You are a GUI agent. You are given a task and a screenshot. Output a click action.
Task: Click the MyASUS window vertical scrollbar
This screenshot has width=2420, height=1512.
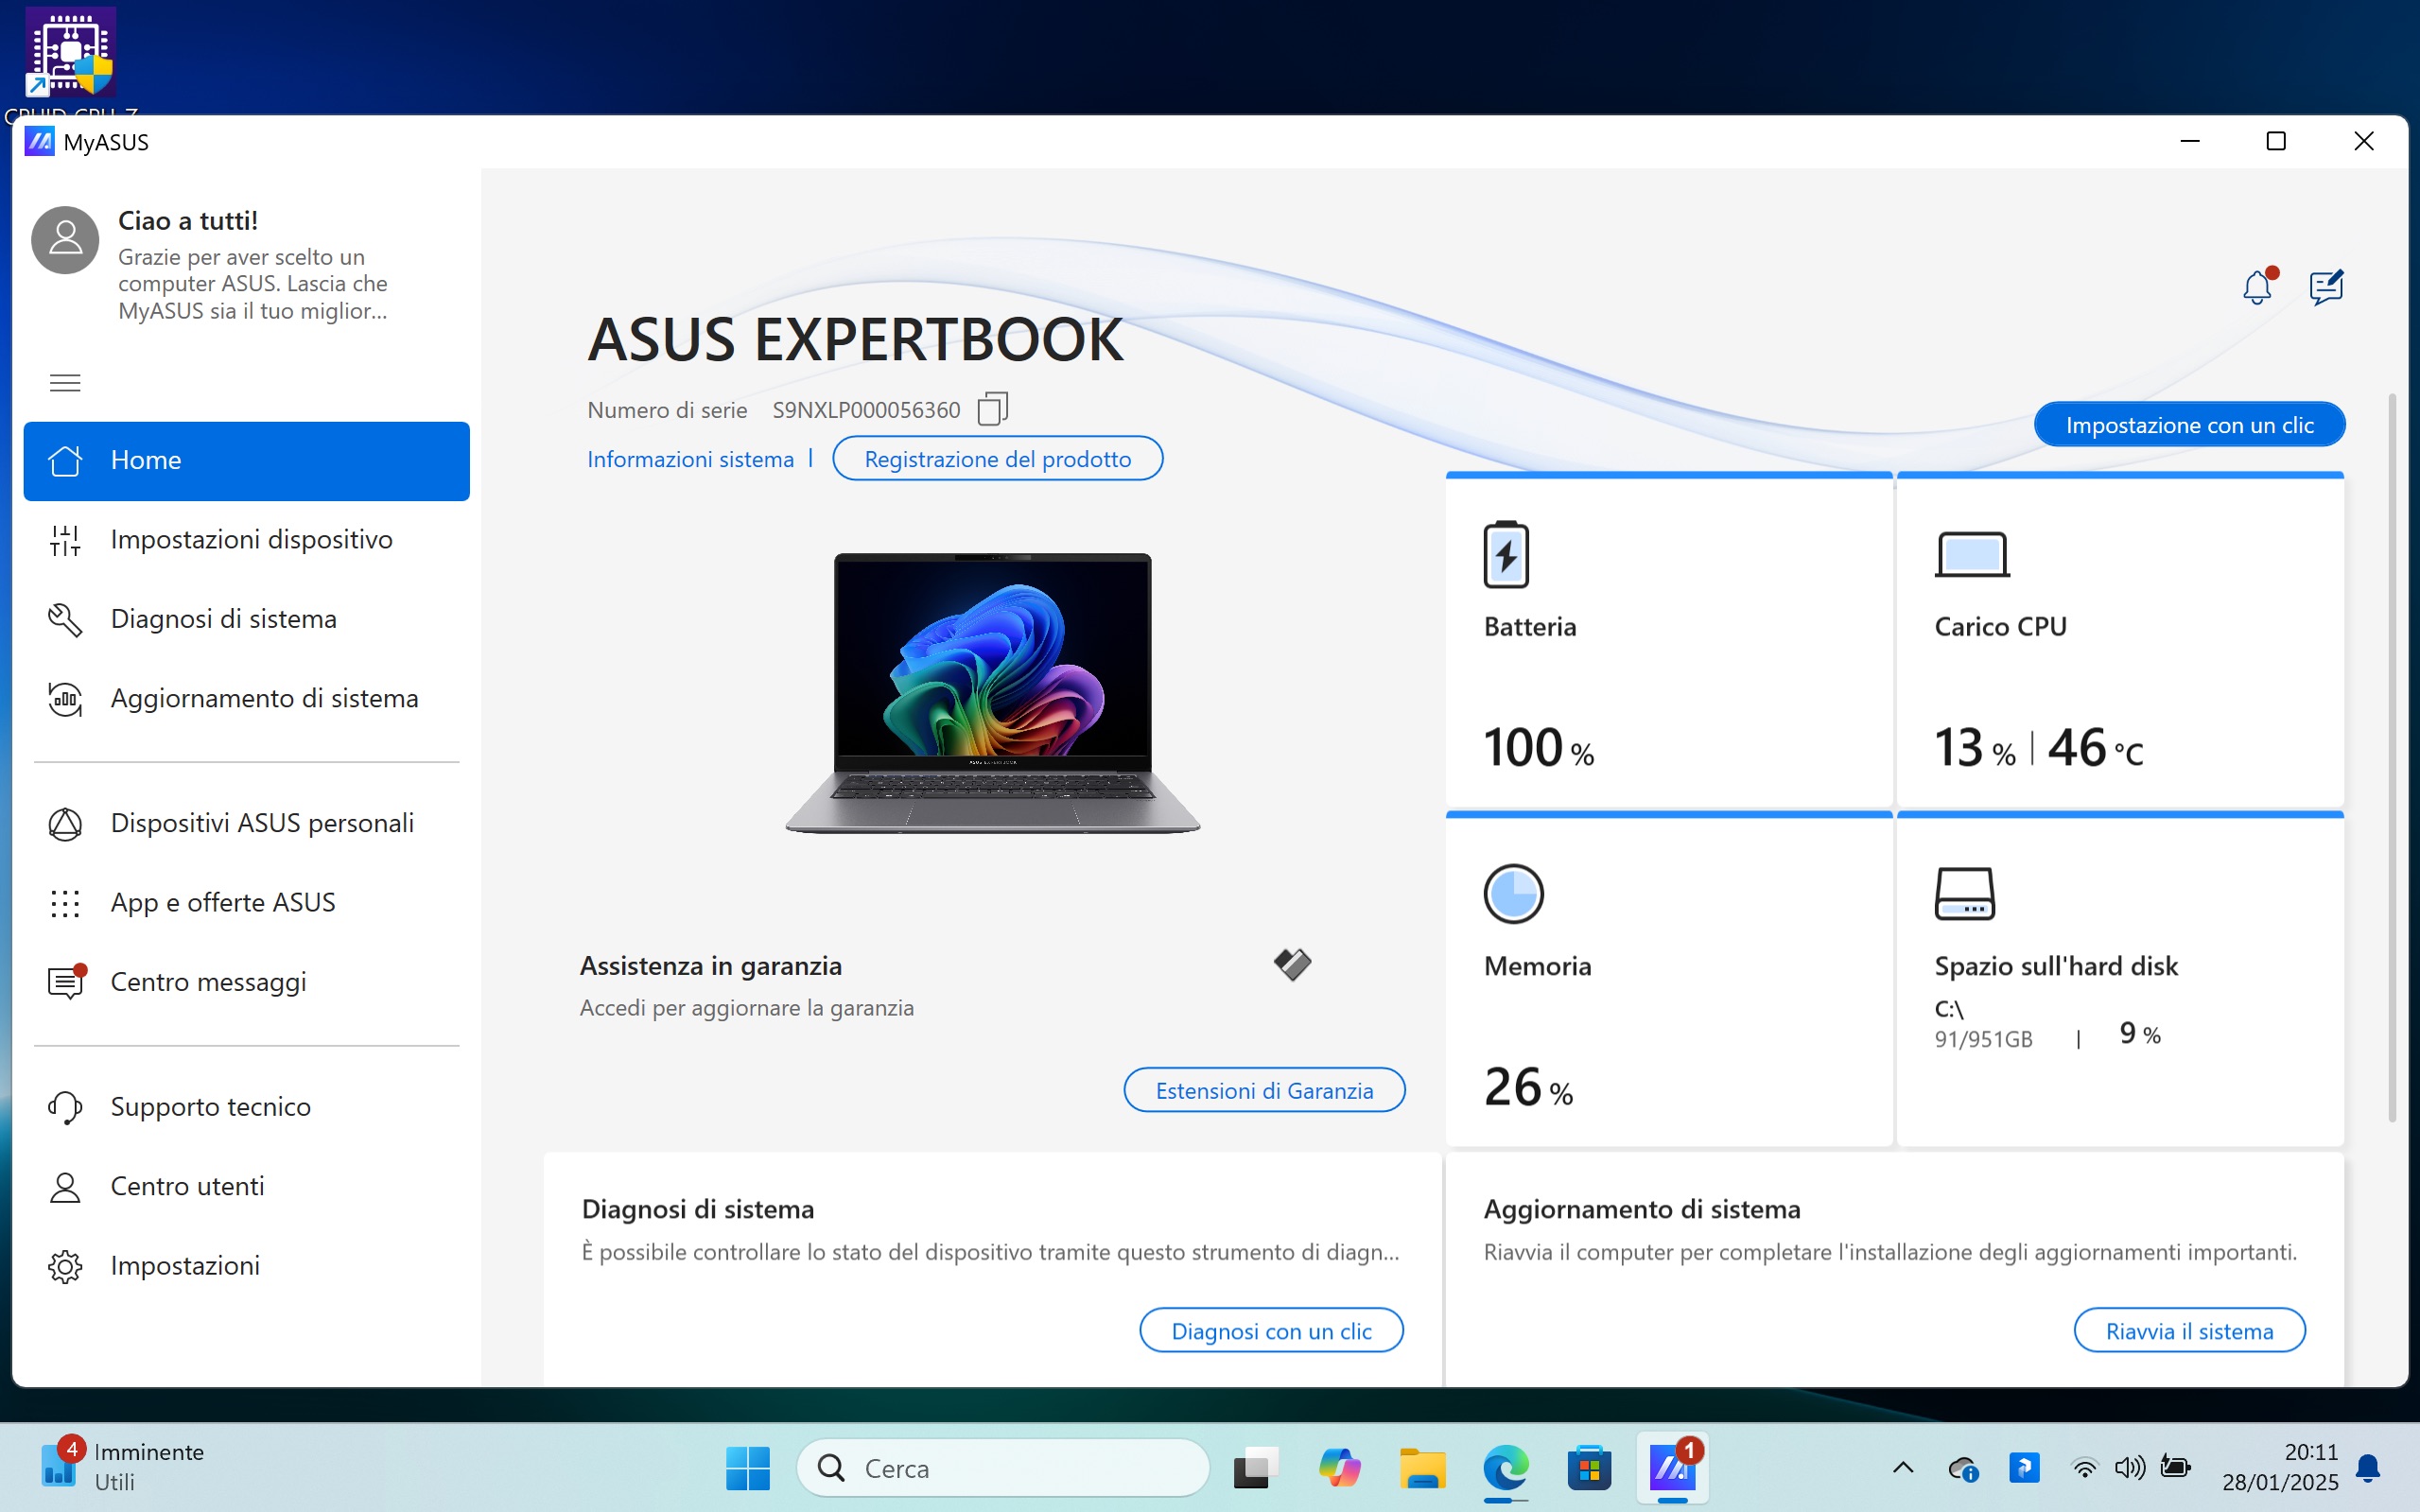[x=2391, y=760]
